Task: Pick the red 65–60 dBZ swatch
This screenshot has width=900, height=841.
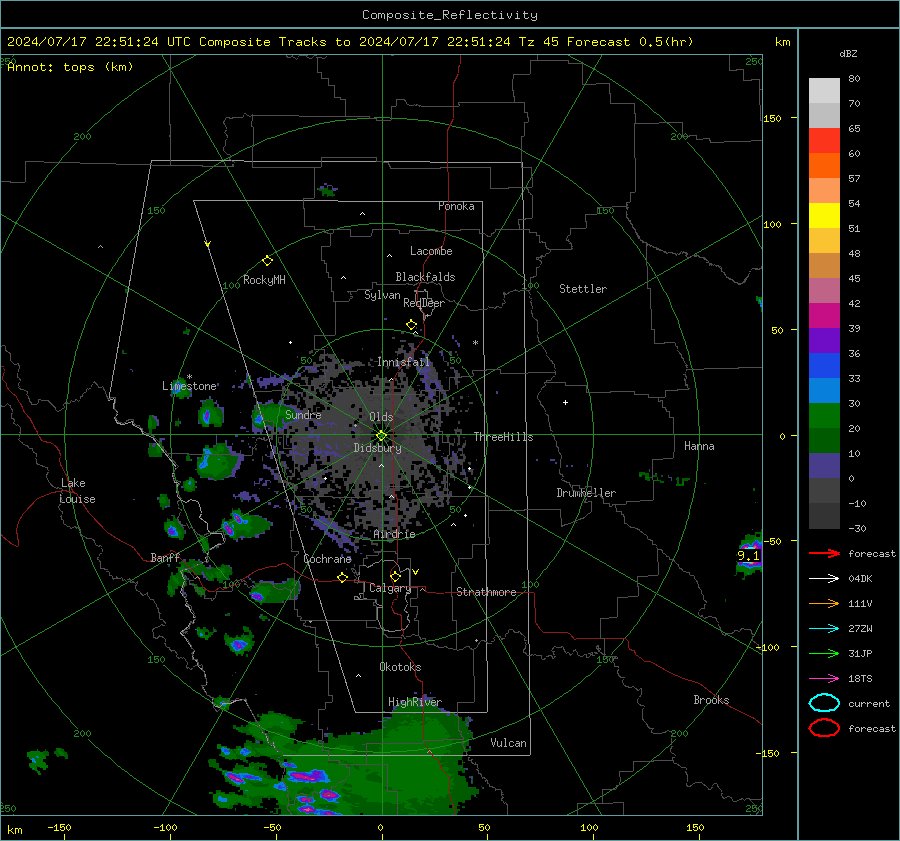Action: [824, 141]
